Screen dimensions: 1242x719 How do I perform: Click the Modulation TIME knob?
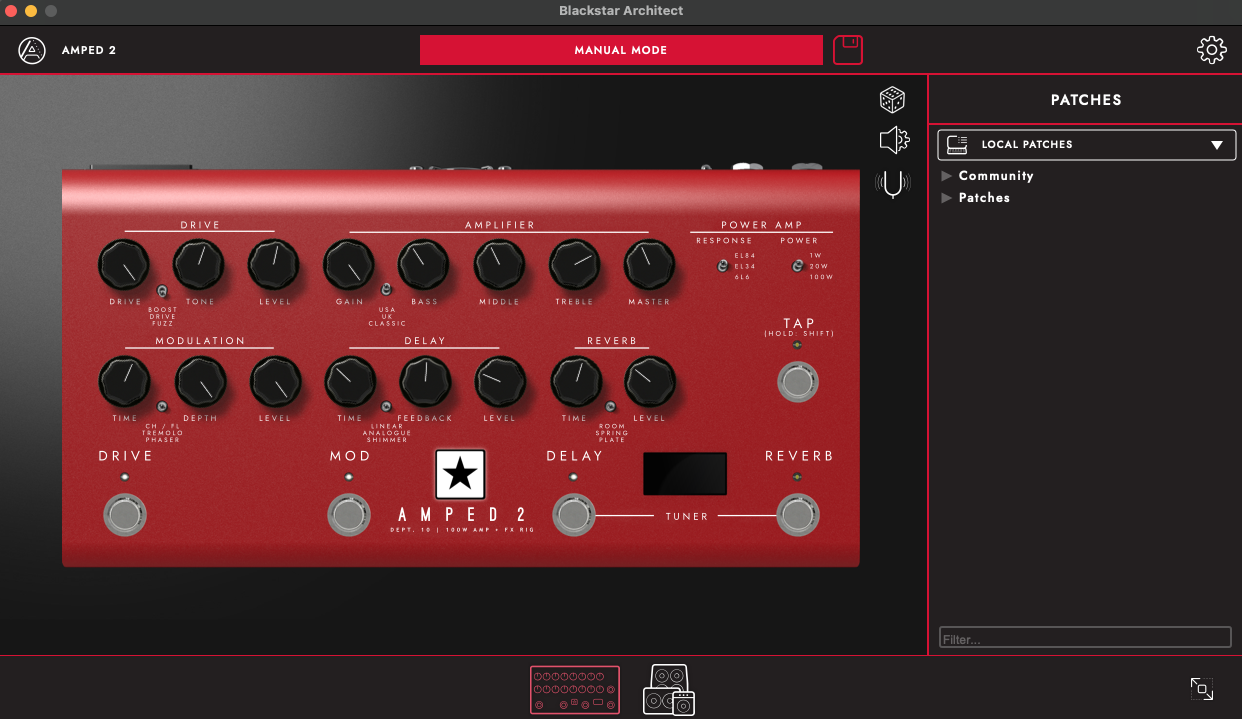click(125, 382)
